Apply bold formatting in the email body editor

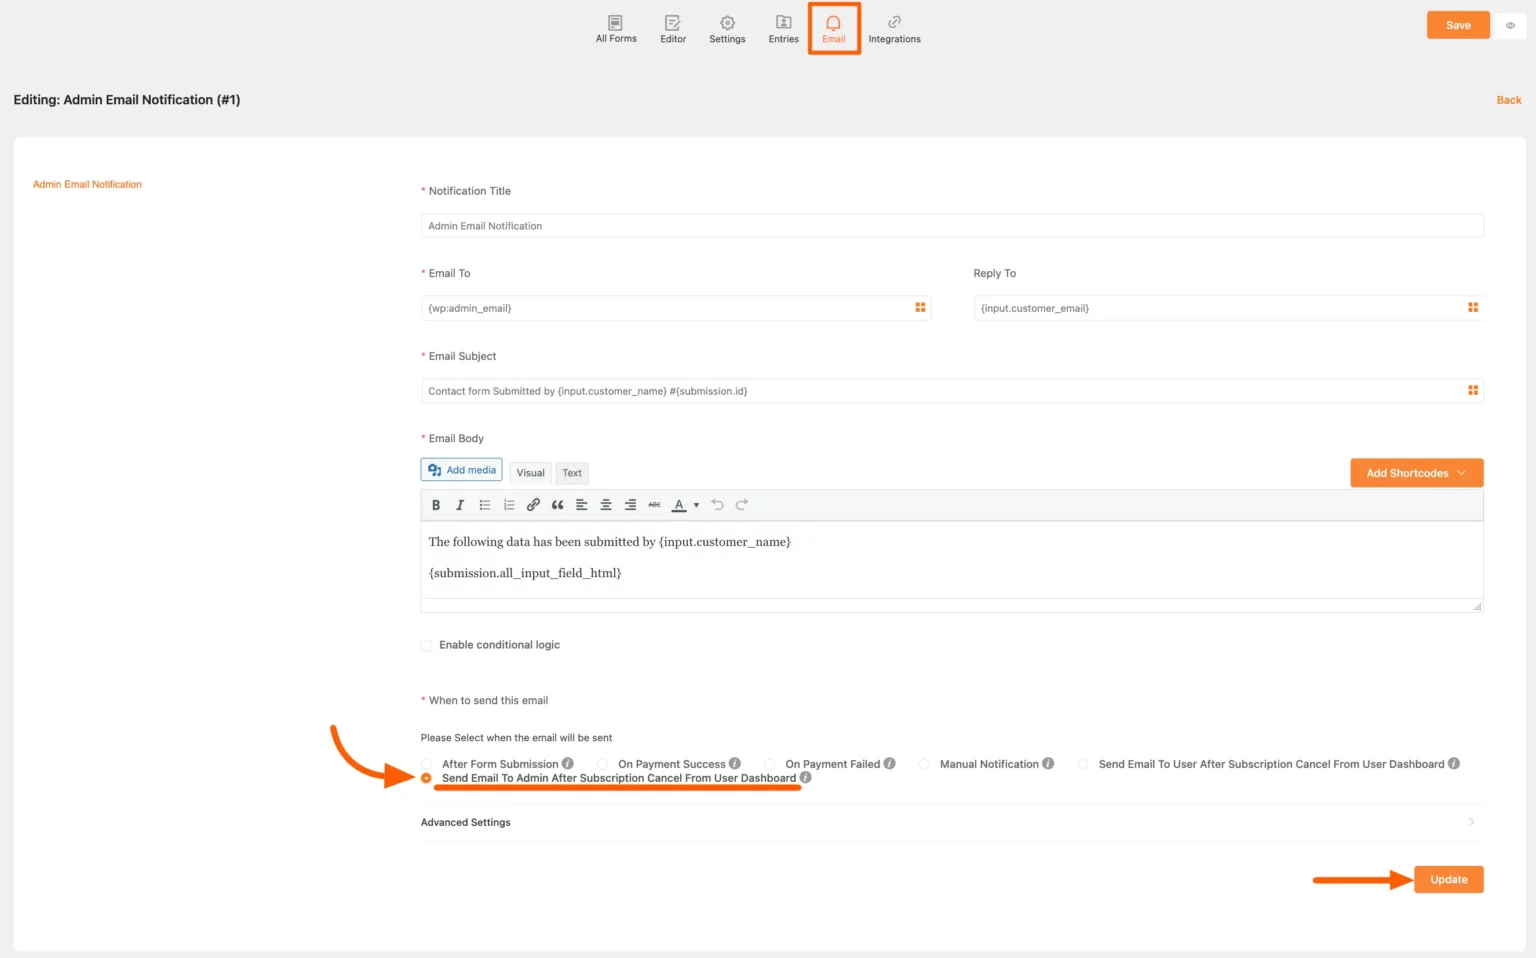pyautogui.click(x=436, y=504)
